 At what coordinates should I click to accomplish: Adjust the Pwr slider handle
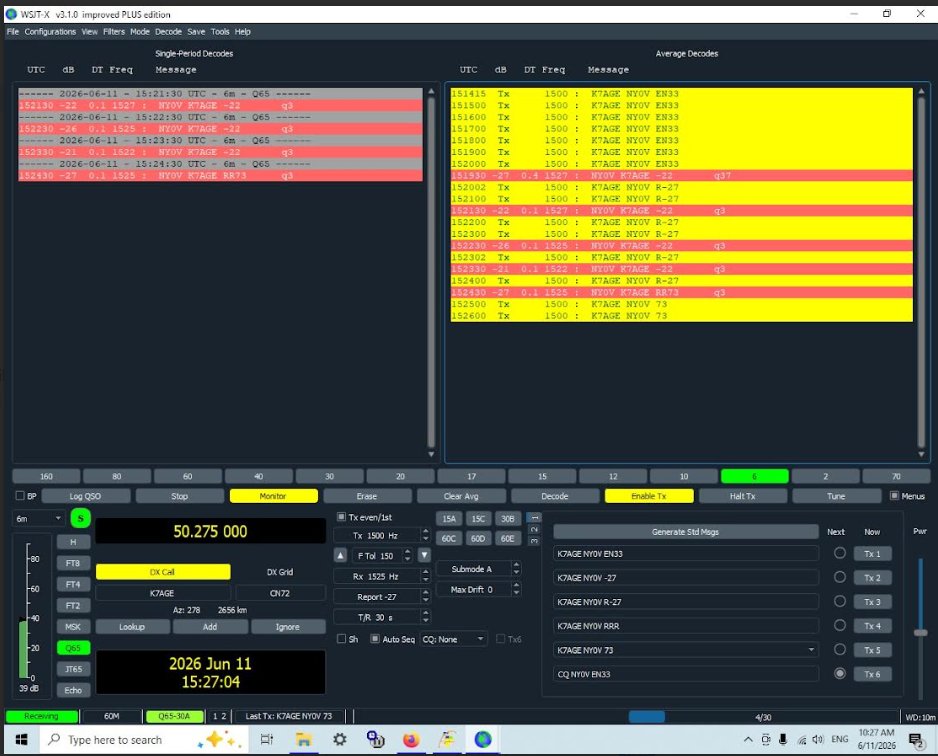pyautogui.click(x=921, y=632)
